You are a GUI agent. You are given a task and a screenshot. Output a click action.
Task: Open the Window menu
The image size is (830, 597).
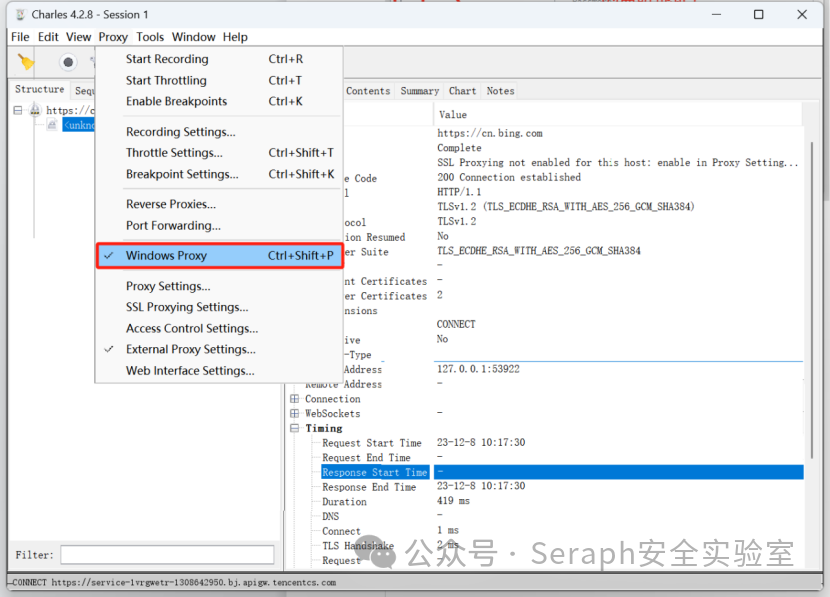point(193,37)
